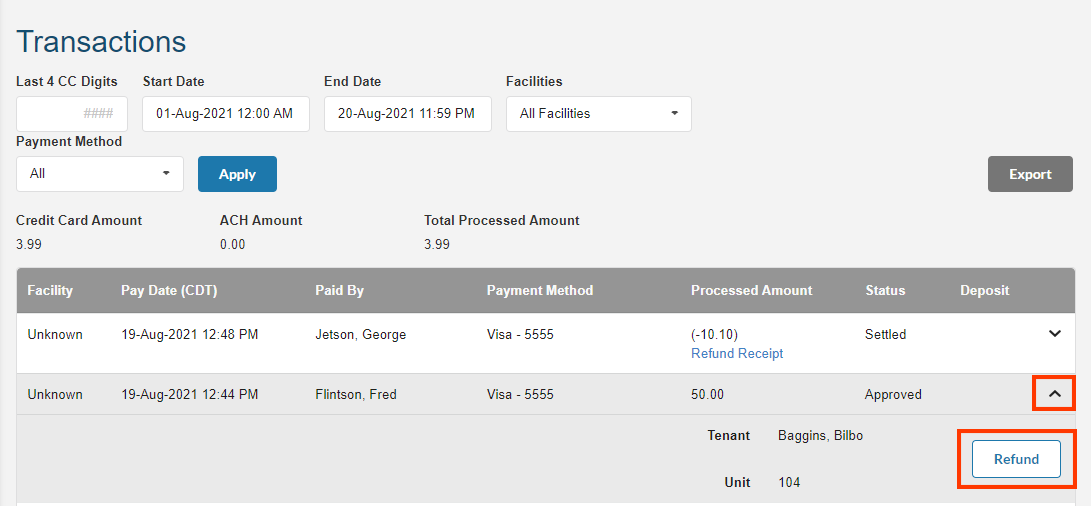This screenshot has width=1091, height=506.
Task: Sort by Processed Amount column header
Action: [751, 291]
